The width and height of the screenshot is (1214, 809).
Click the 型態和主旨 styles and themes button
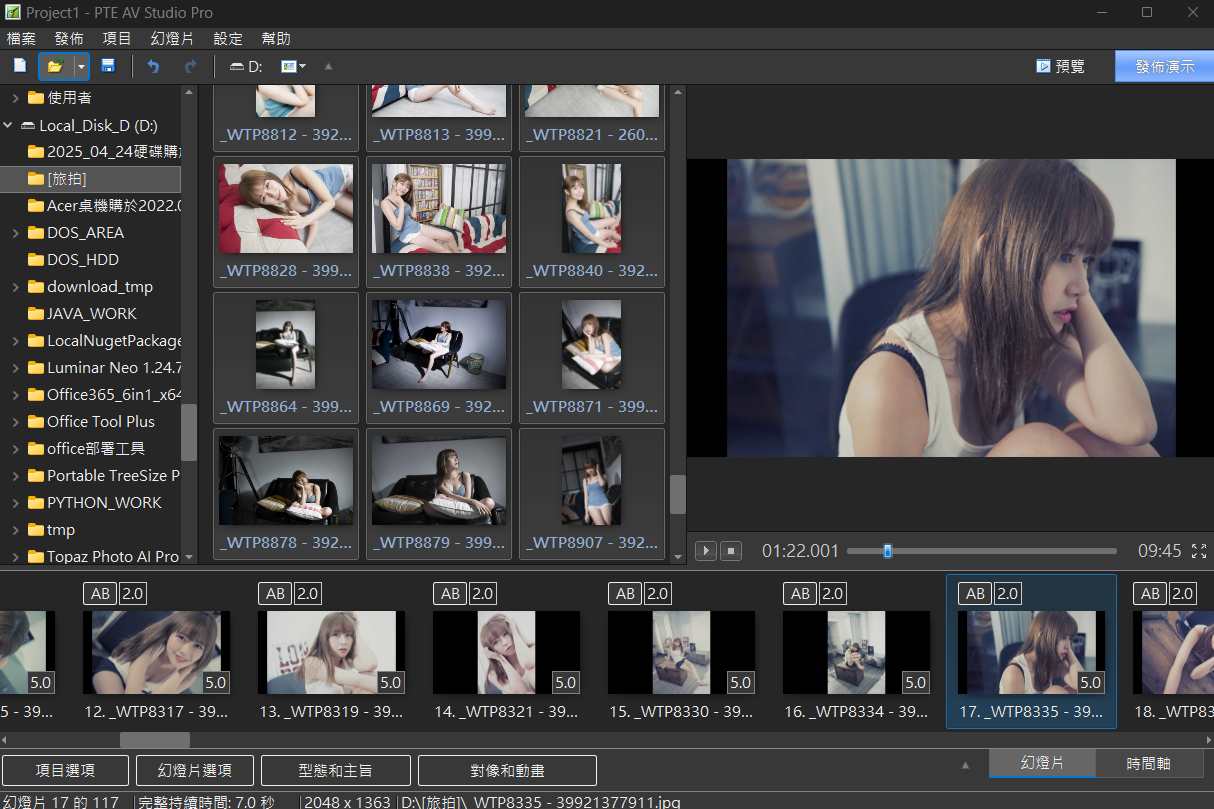pyautogui.click(x=336, y=770)
